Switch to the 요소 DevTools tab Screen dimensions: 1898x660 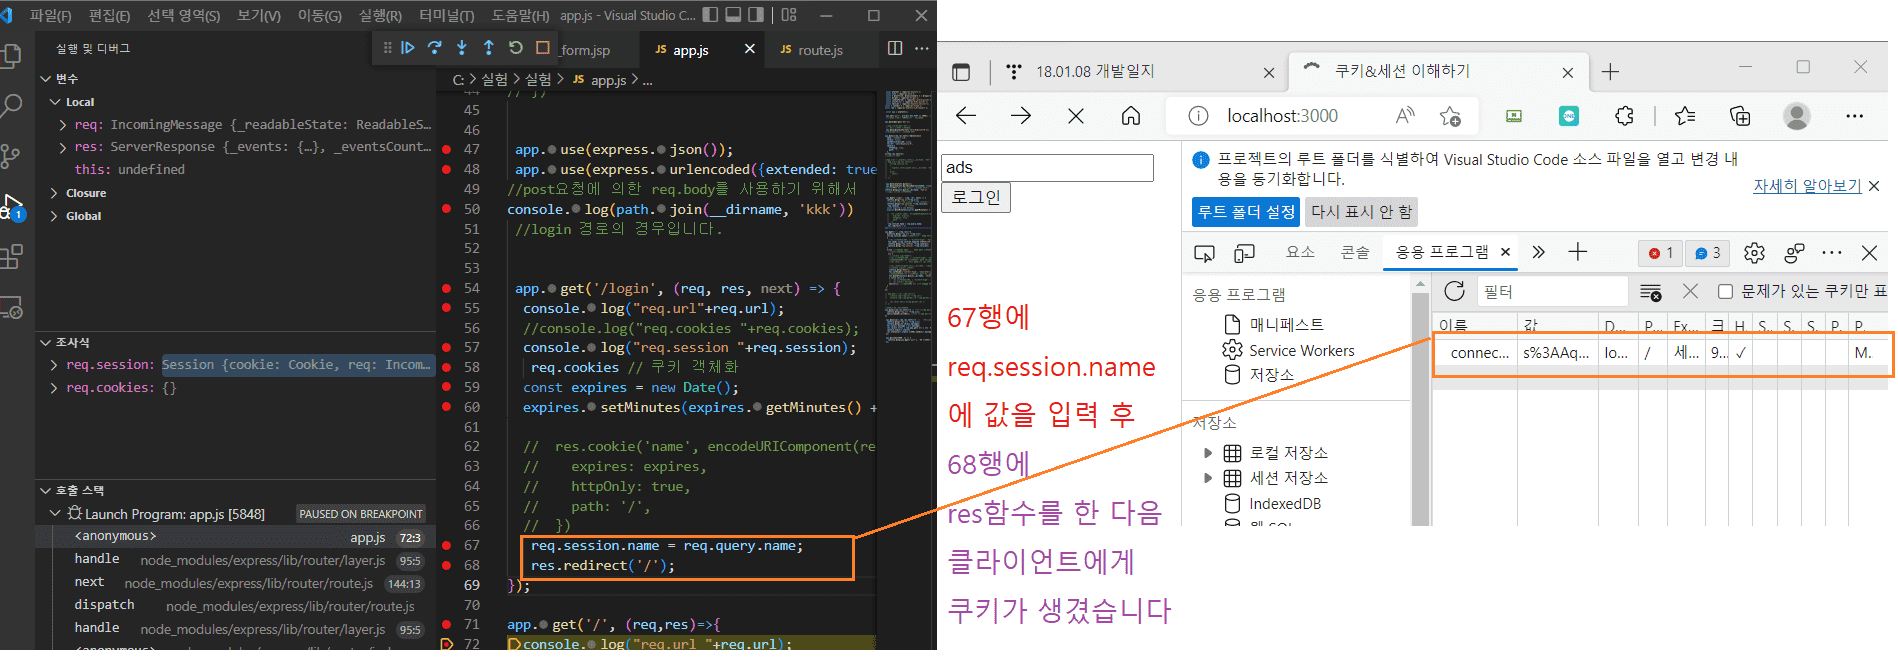point(1300,253)
